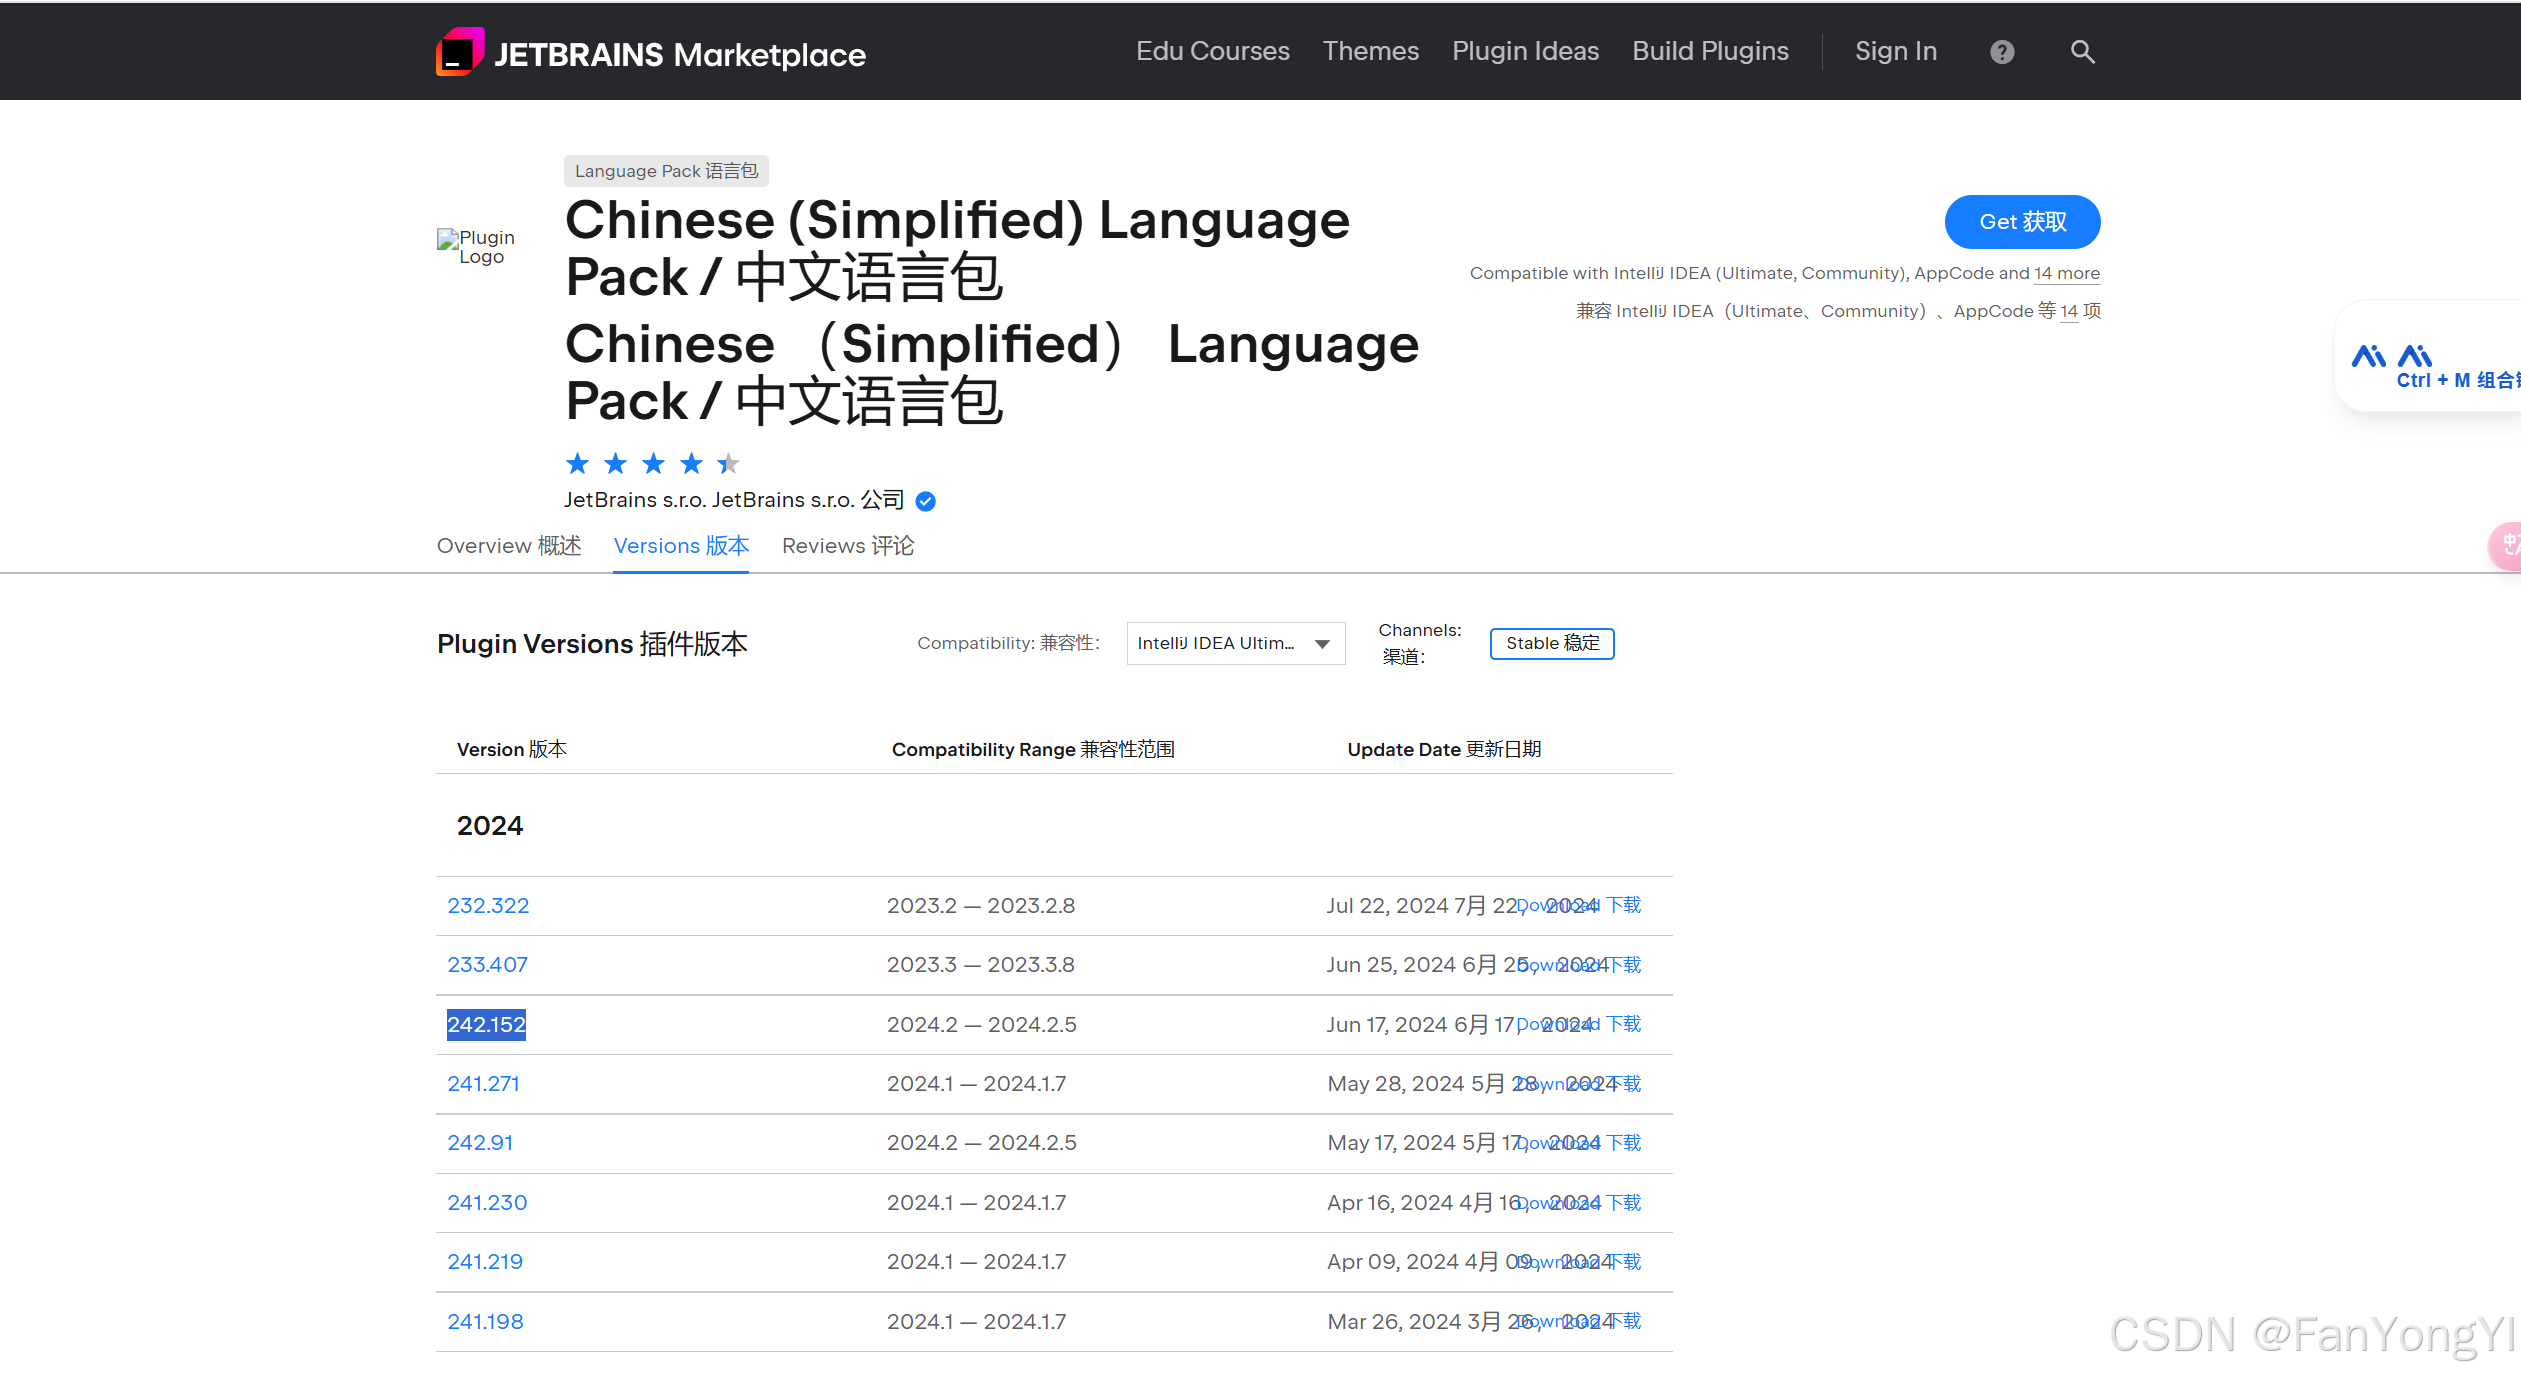
Task: Click the star rating icons
Action: pyautogui.click(x=651, y=464)
